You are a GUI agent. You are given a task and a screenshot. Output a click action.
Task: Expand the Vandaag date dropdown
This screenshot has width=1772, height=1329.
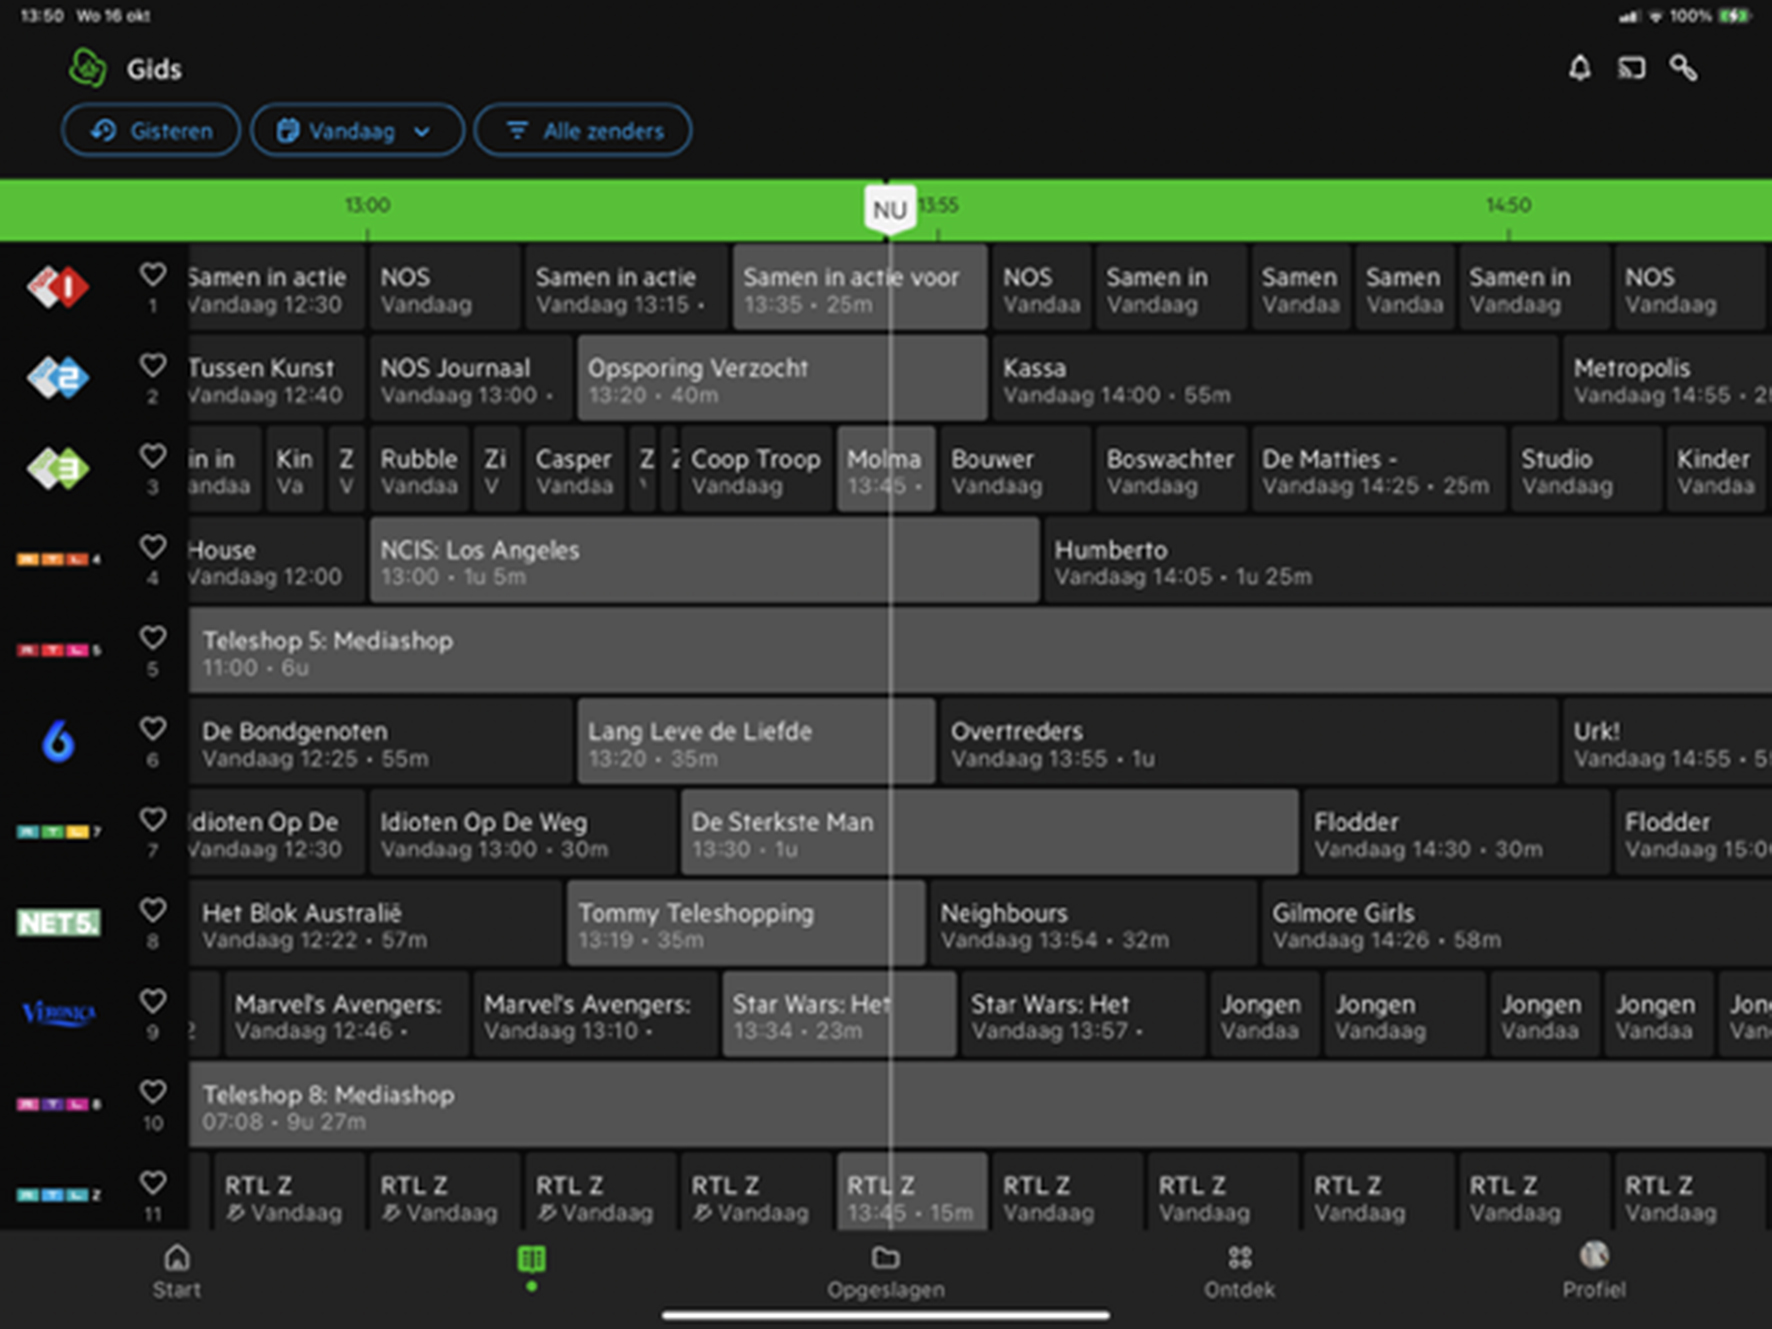coord(356,131)
